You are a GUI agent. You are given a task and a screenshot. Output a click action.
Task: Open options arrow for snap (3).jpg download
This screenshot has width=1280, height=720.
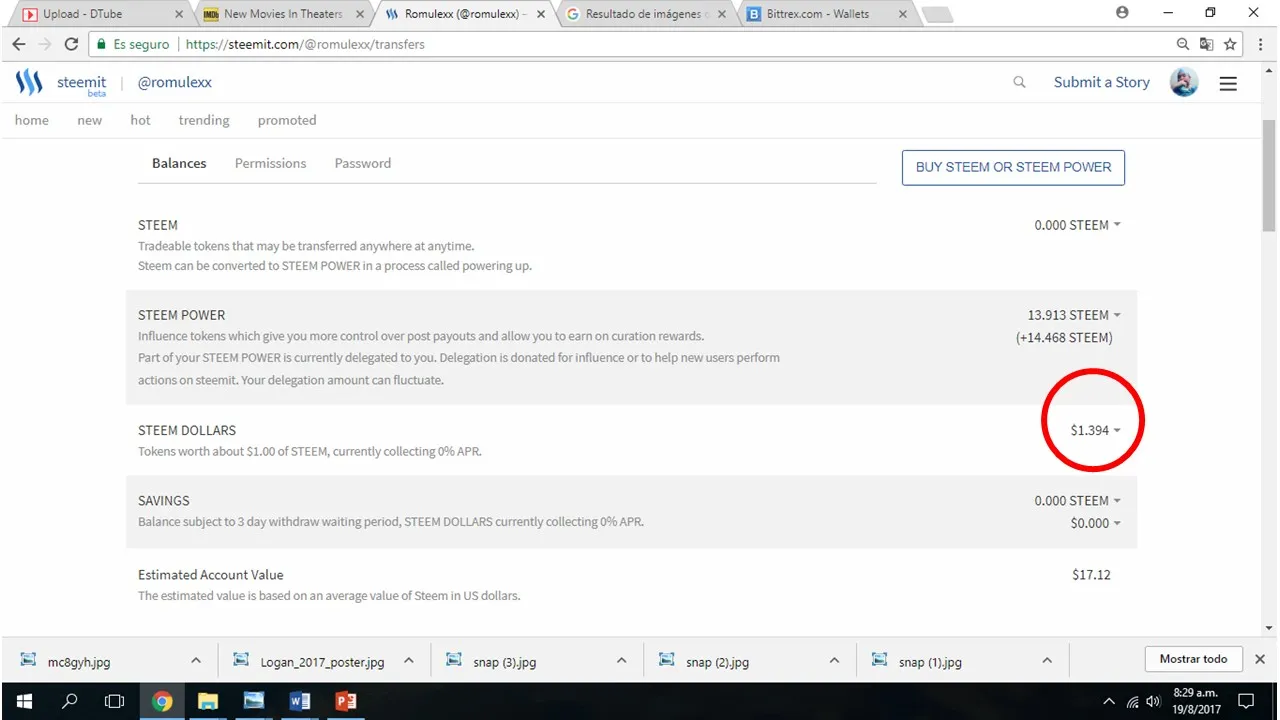click(x=621, y=660)
